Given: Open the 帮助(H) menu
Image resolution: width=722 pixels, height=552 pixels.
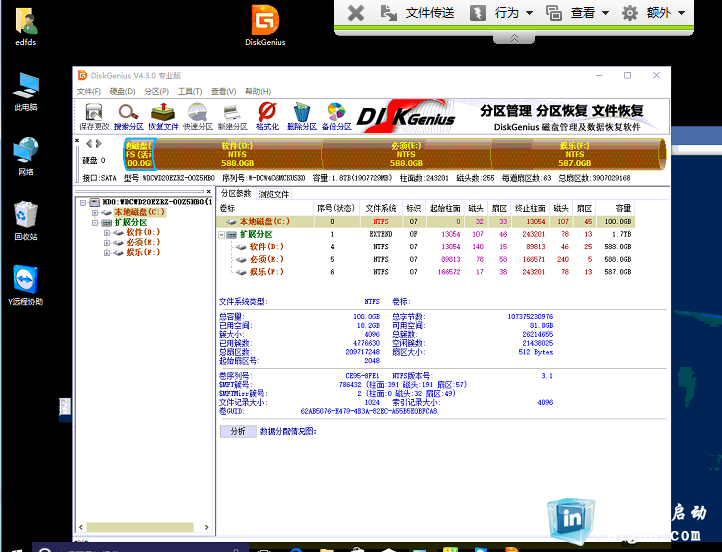Looking at the screenshot, I should pos(258,91).
